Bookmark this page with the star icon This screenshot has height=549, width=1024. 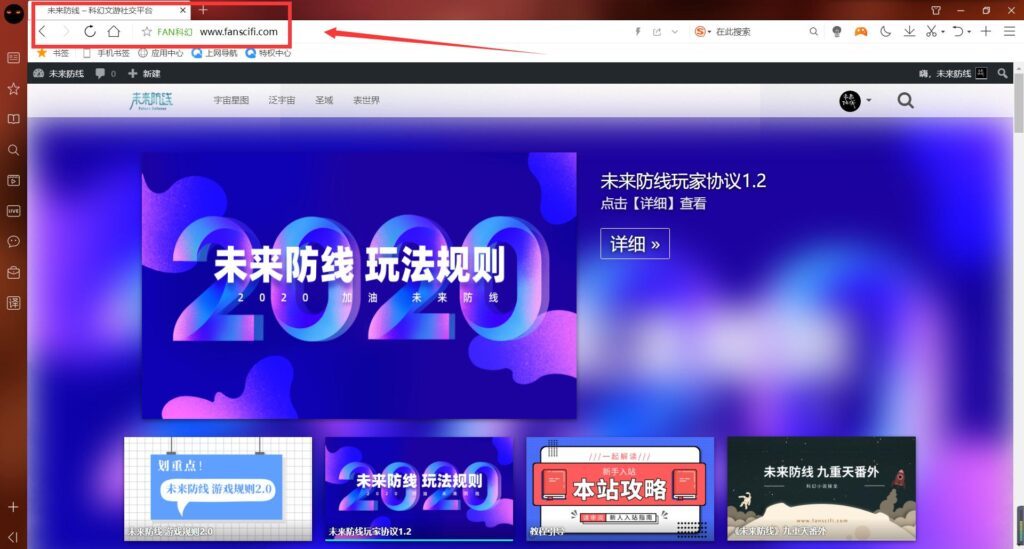point(146,31)
